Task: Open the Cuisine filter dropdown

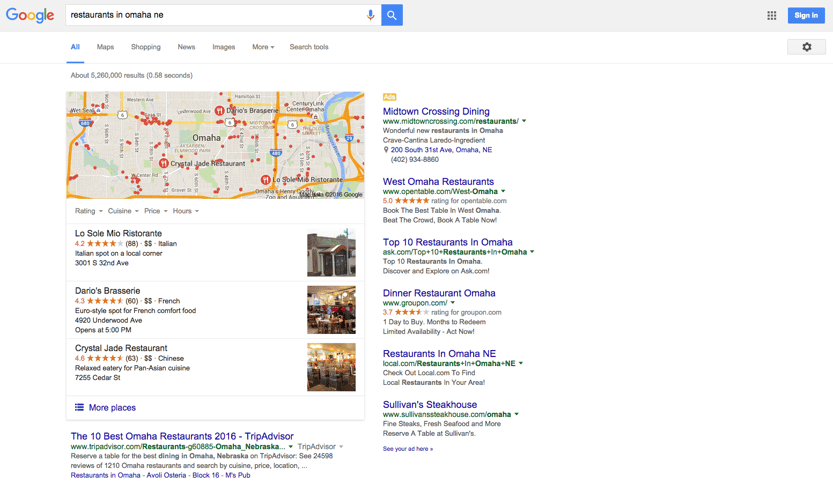Action: click(x=123, y=211)
